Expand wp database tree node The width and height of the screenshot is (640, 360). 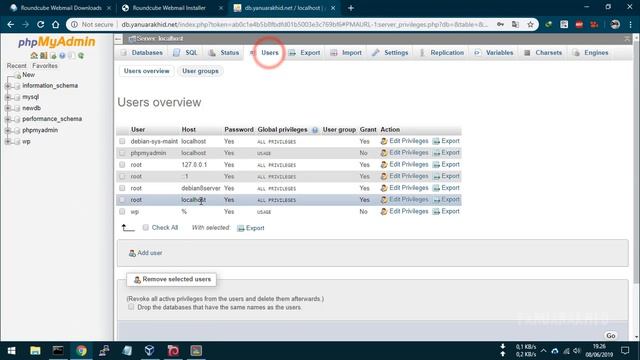[x=8, y=142]
